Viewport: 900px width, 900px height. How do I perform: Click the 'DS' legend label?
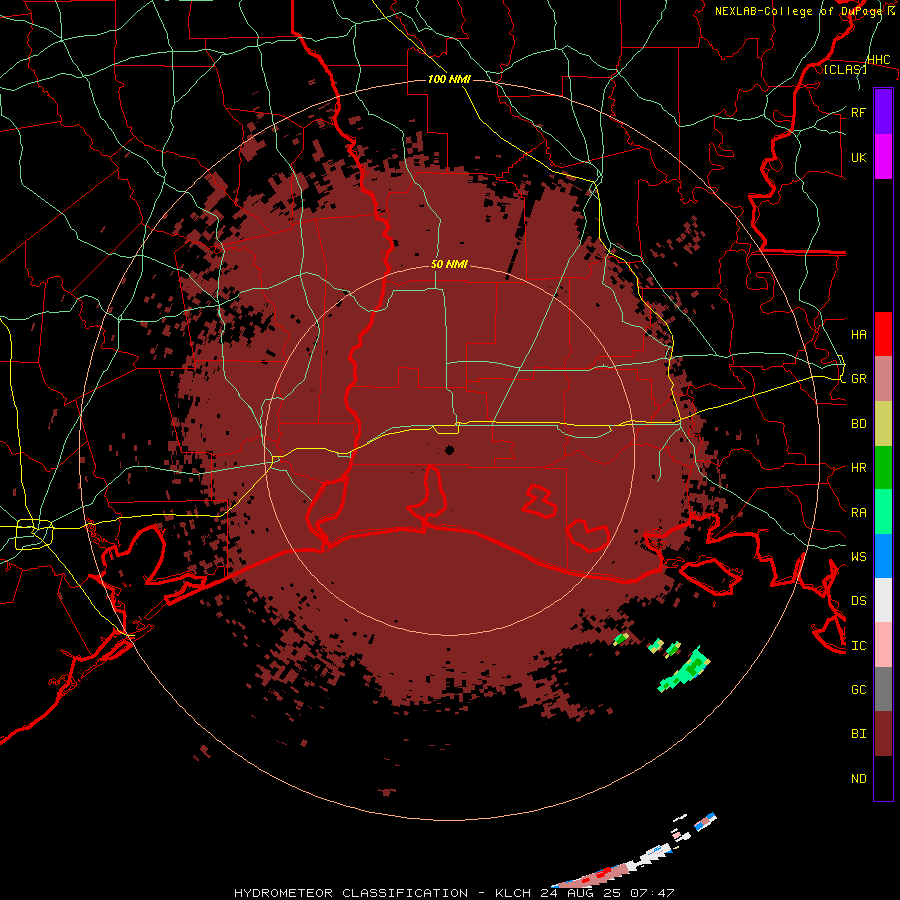(x=858, y=601)
